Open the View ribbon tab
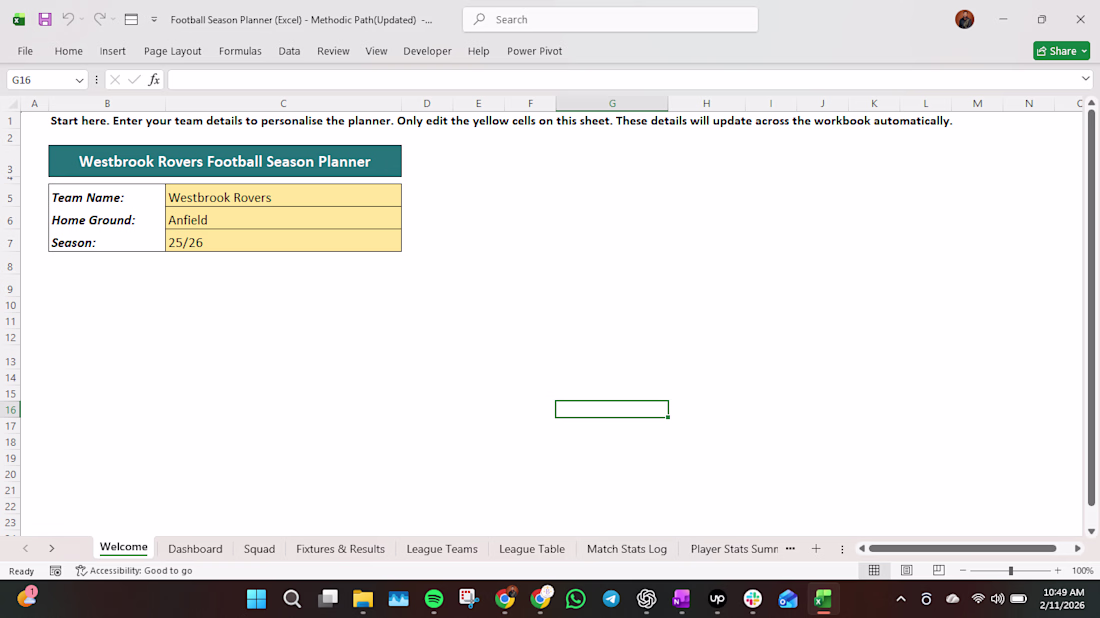The width and height of the screenshot is (1100, 618). (x=376, y=51)
